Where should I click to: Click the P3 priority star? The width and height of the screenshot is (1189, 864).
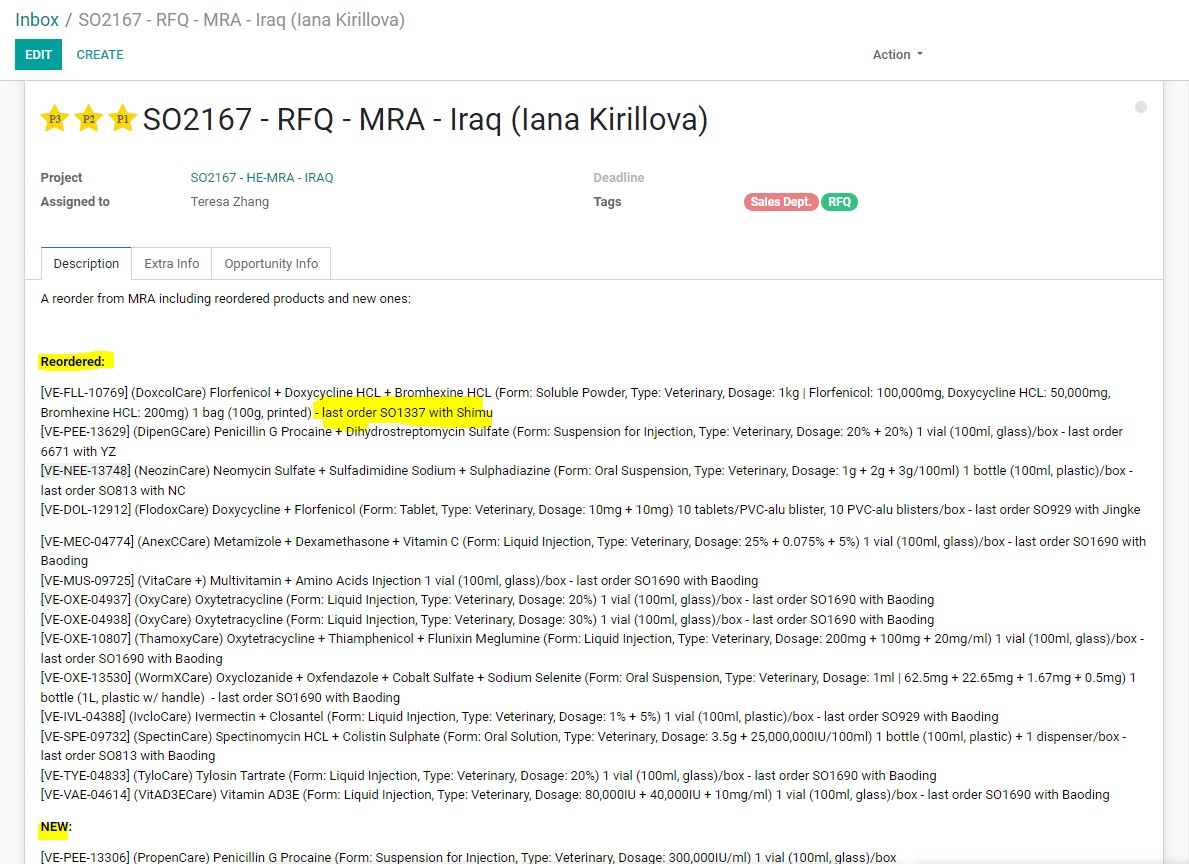click(x=55, y=119)
